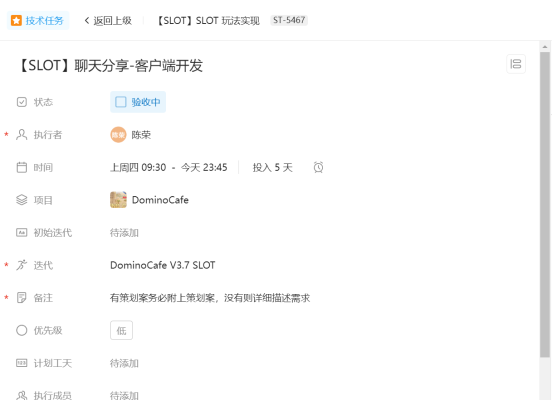The height and width of the screenshot is (400, 552).
Task: Click the 项目 label
Action: click(x=43, y=200)
